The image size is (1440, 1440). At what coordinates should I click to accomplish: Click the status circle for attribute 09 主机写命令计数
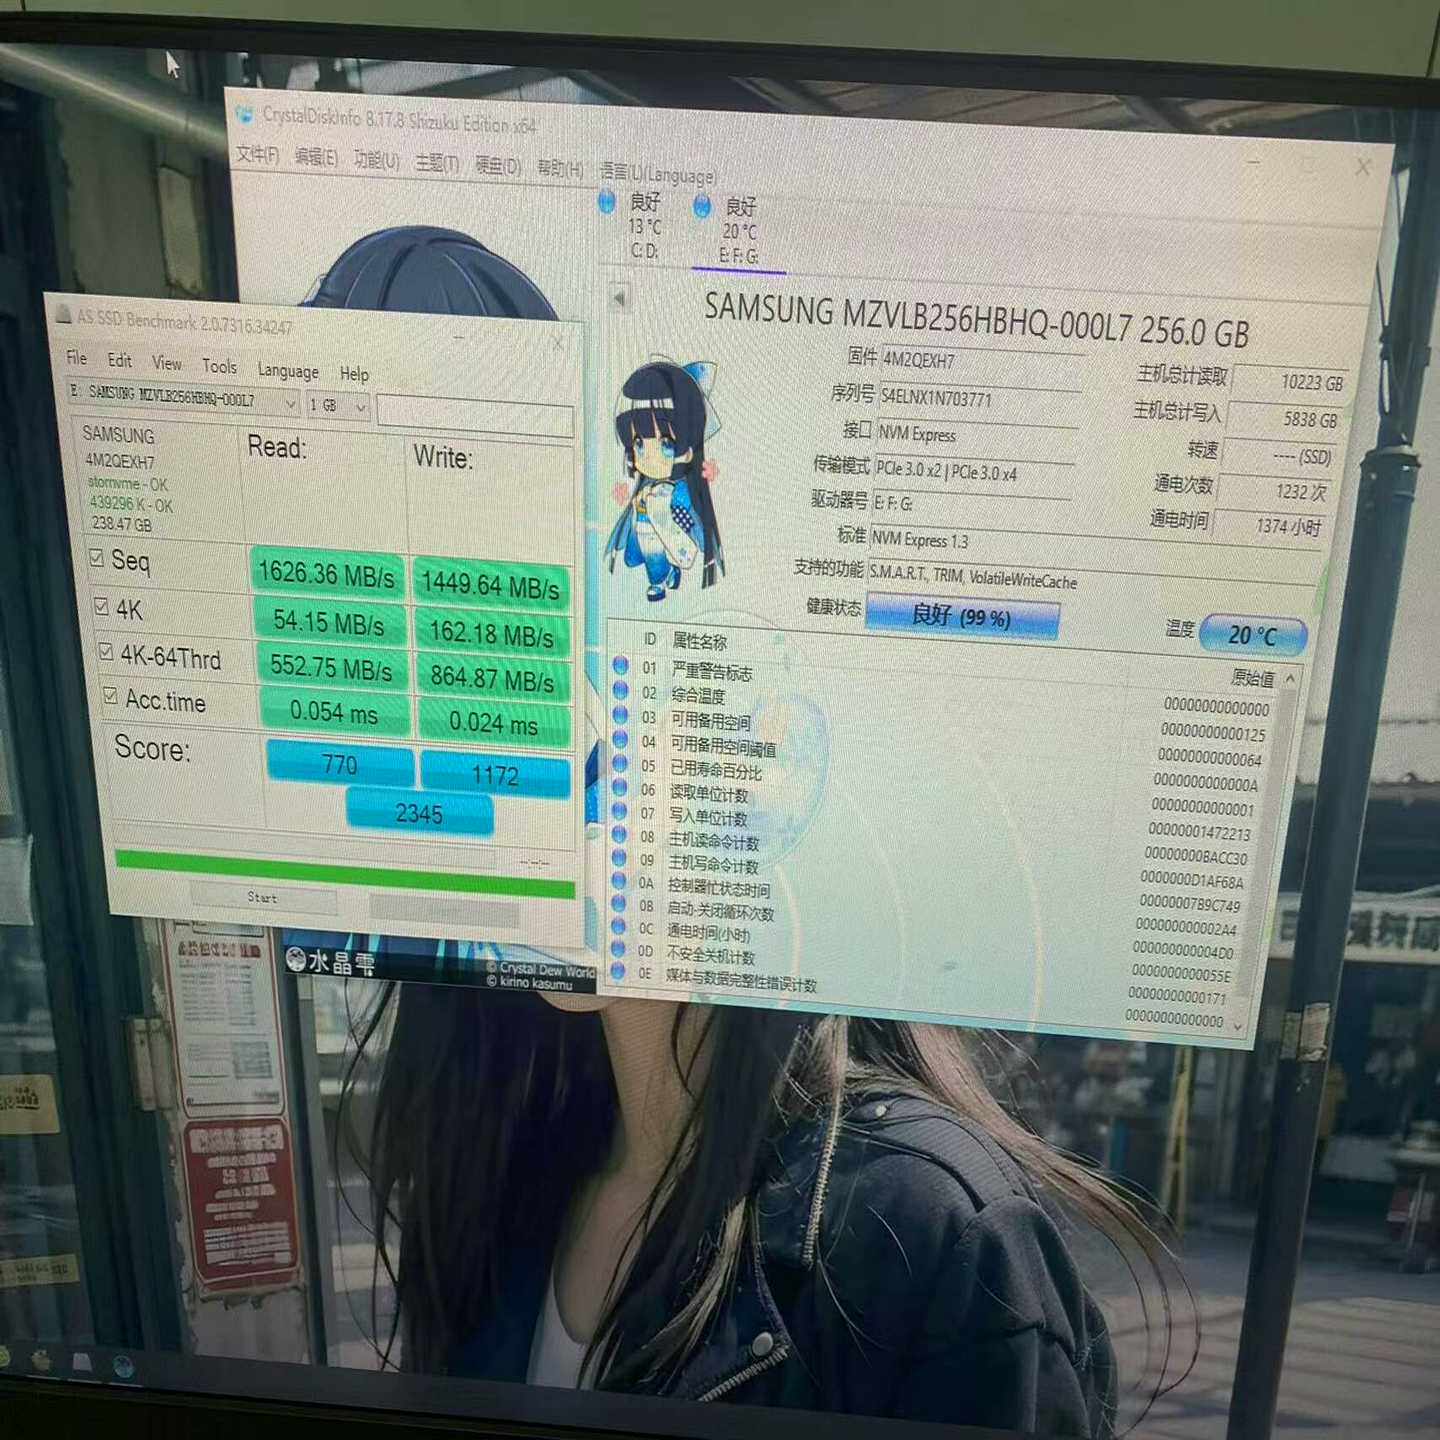(x=619, y=858)
